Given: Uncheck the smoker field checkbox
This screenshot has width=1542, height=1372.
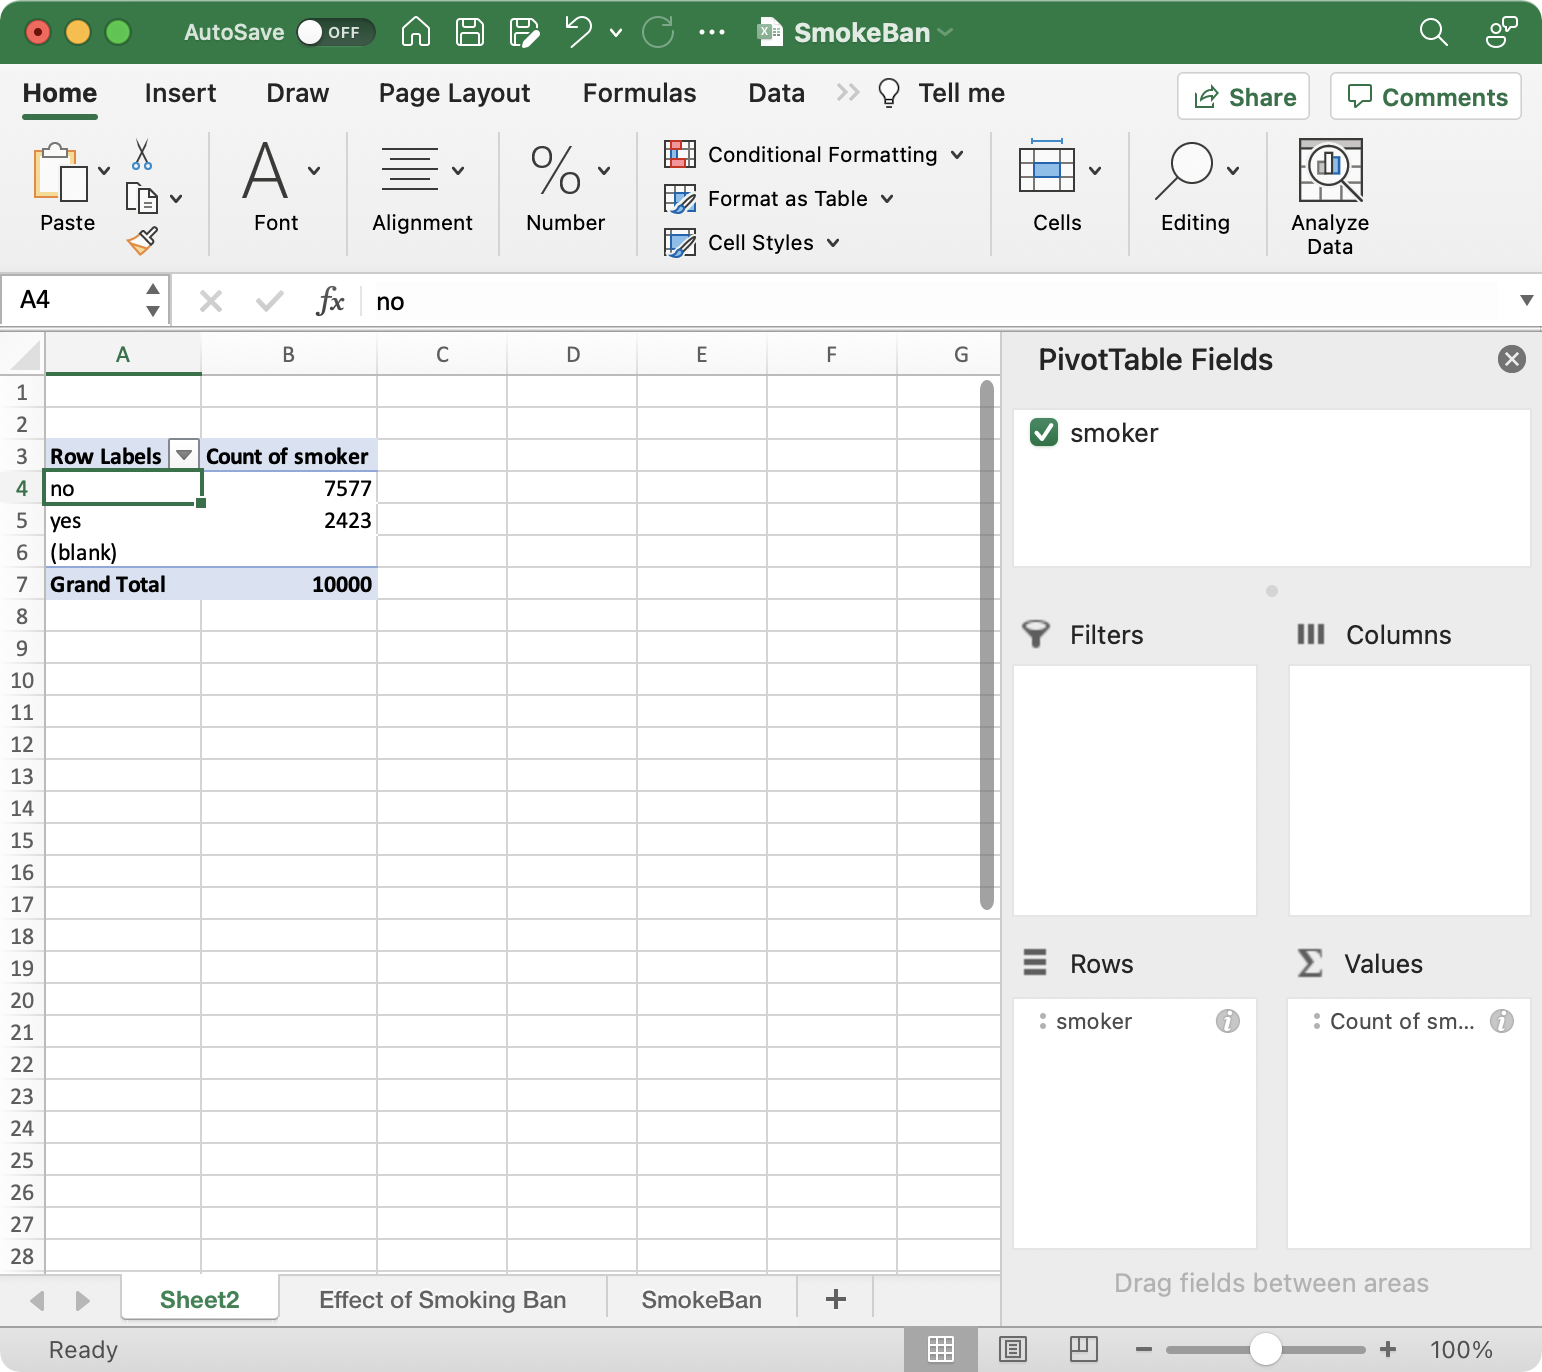Looking at the screenshot, I should click(1044, 432).
